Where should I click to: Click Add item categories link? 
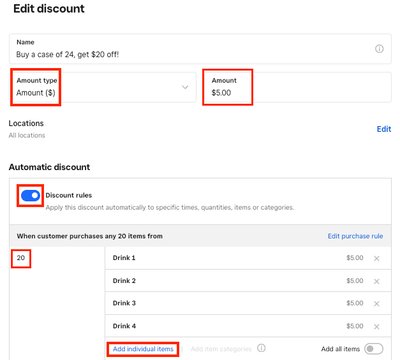coord(221,349)
